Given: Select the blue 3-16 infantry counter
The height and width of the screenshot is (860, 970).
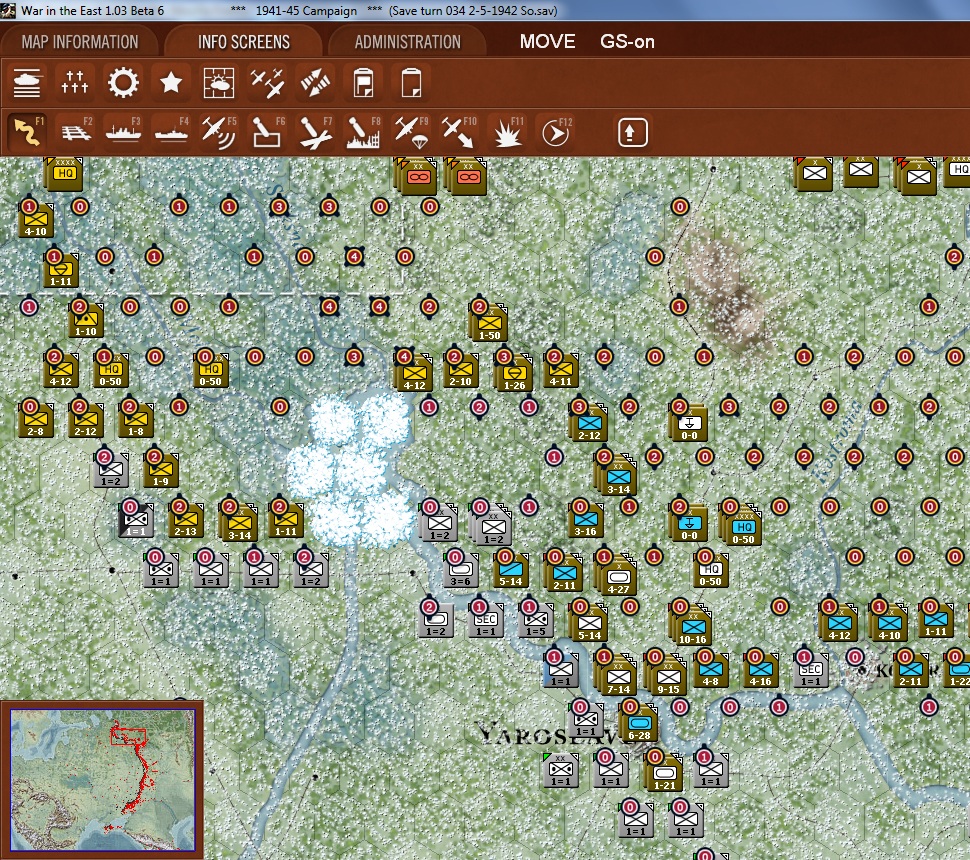Looking at the screenshot, I should tap(585, 520).
